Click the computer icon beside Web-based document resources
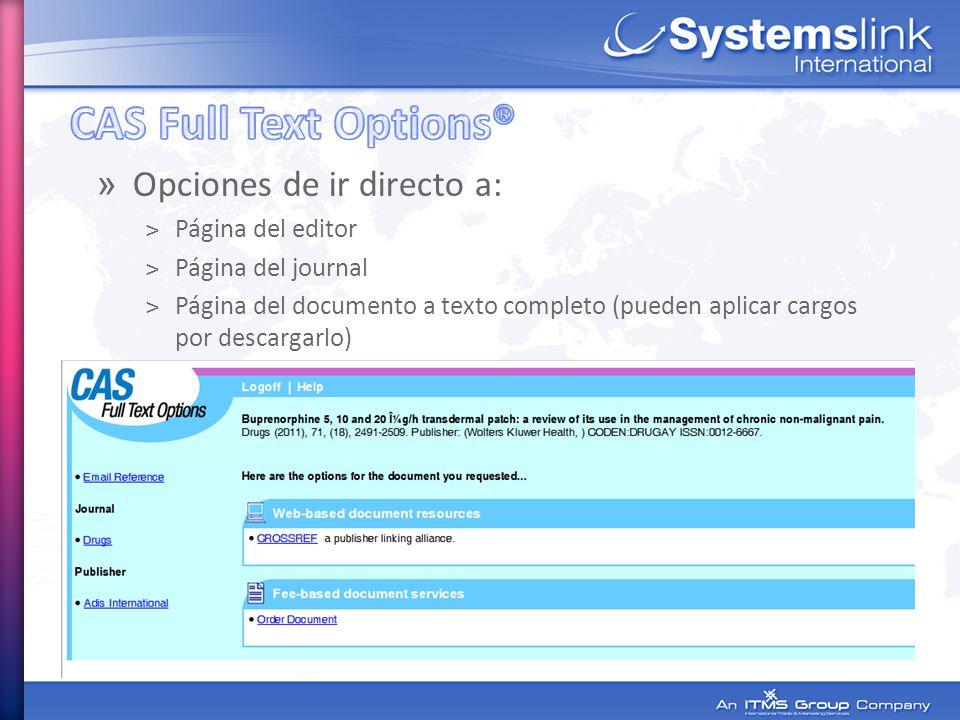Viewport: 960px width, 720px height. point(255,512)
